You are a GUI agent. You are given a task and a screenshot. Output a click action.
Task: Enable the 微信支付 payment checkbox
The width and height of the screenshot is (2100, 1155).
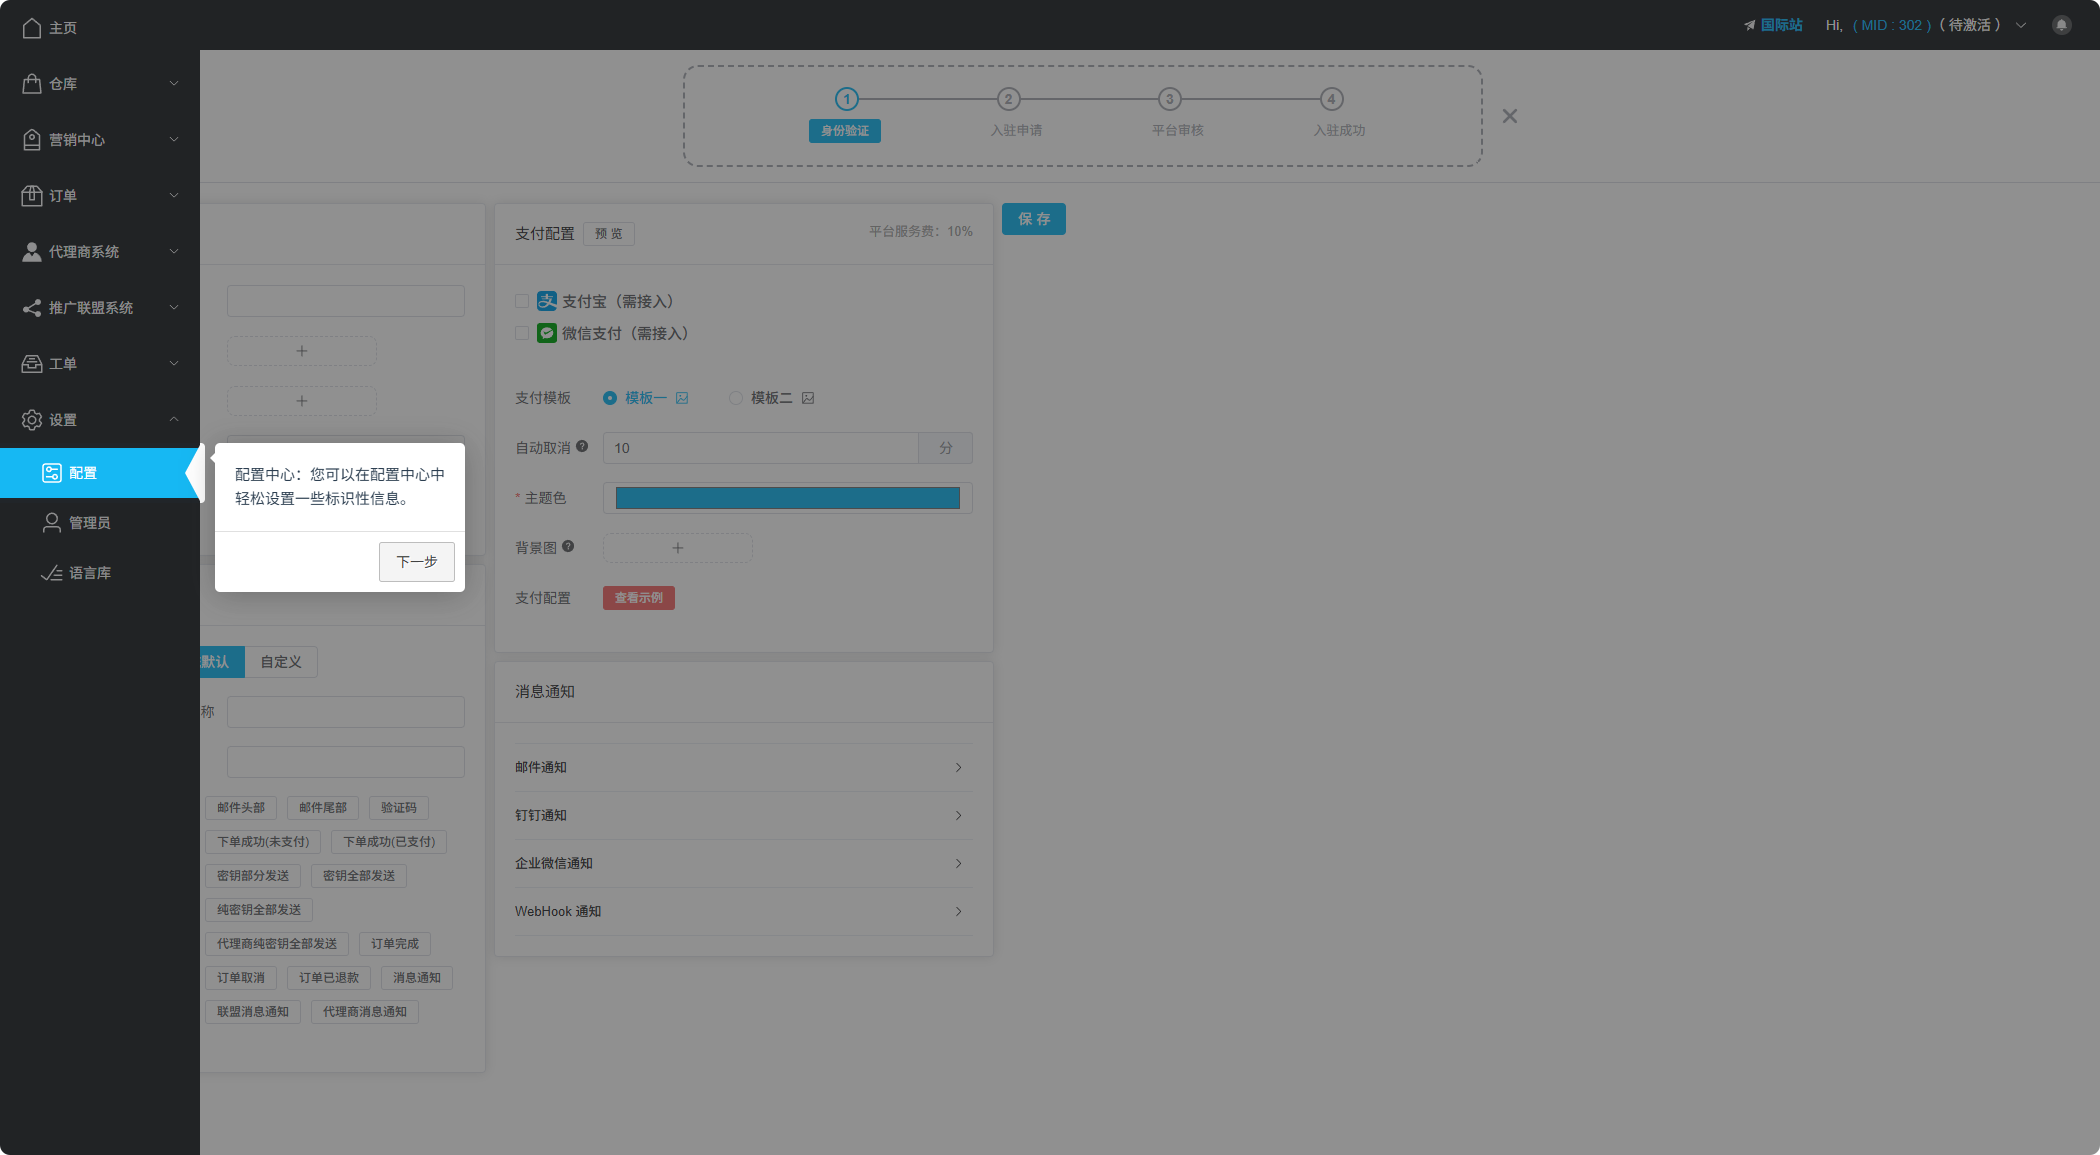tap(522, 333)
